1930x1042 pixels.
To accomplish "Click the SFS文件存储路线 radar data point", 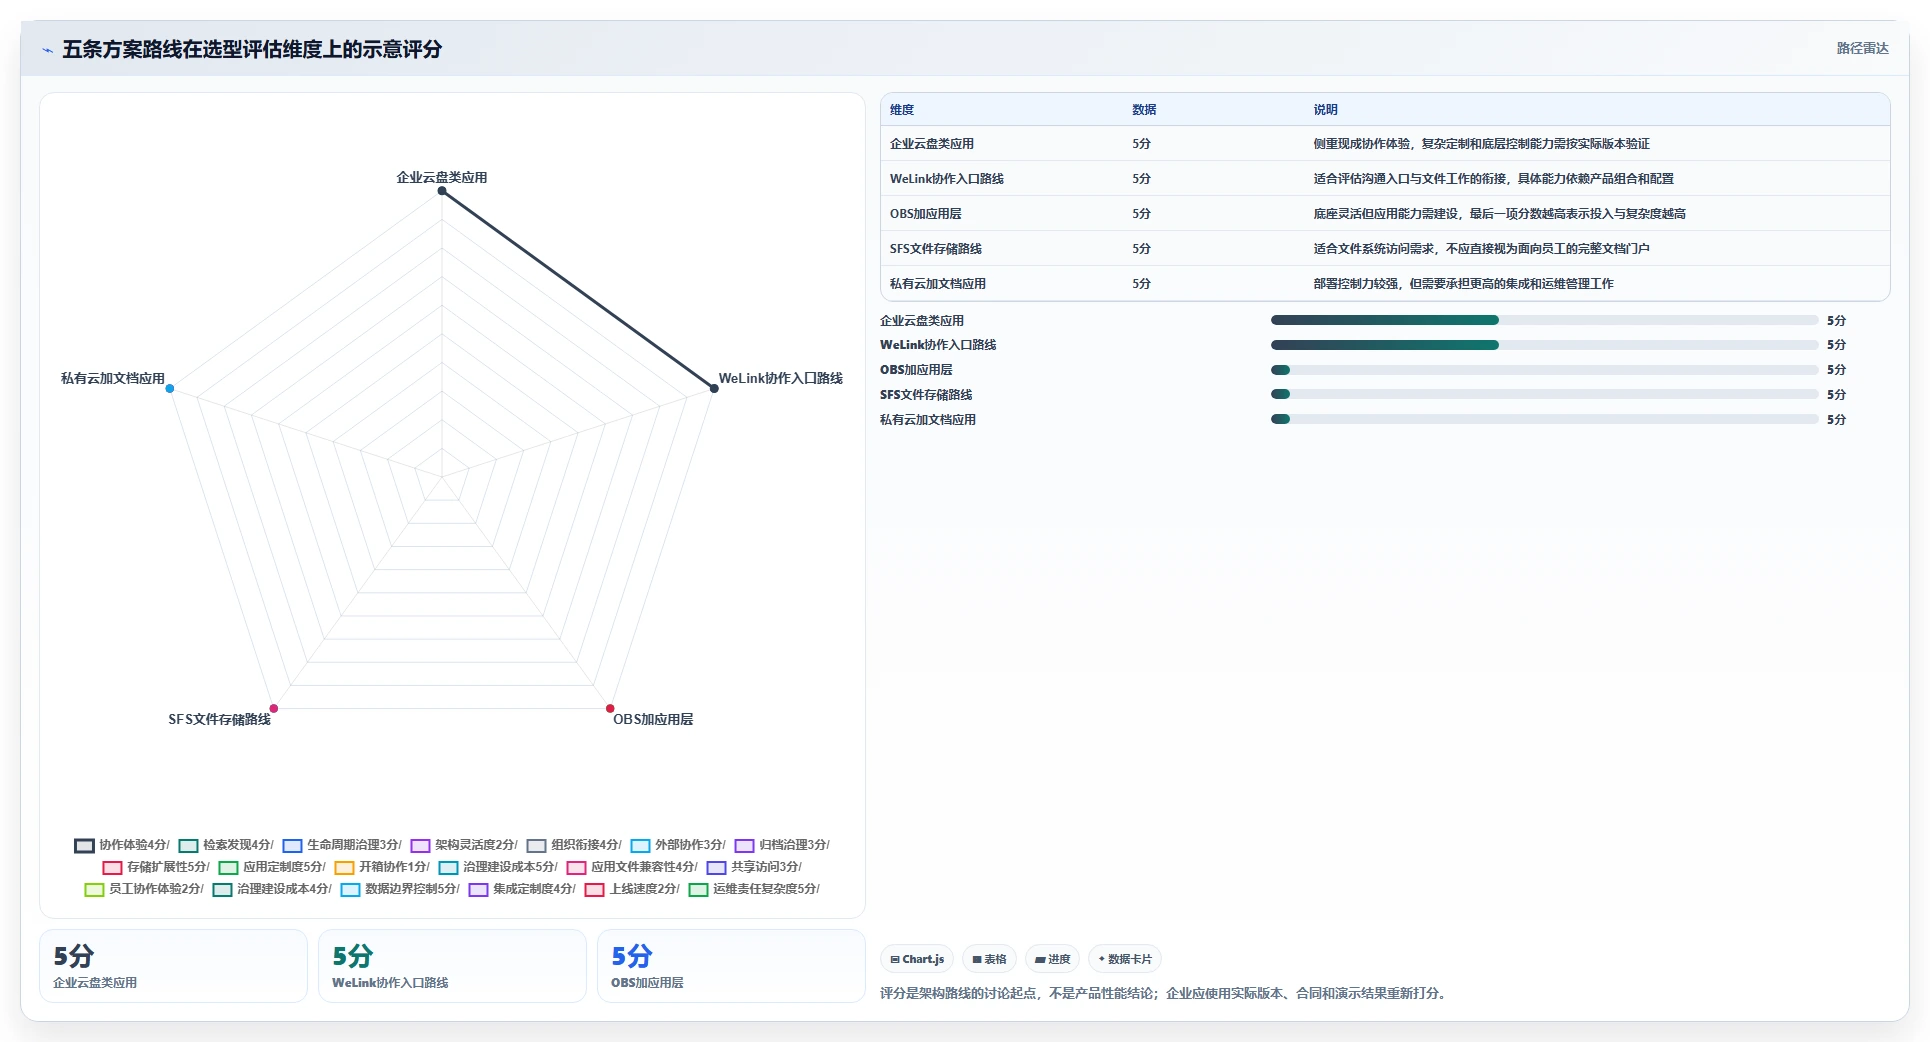I will tap(274, 708).
